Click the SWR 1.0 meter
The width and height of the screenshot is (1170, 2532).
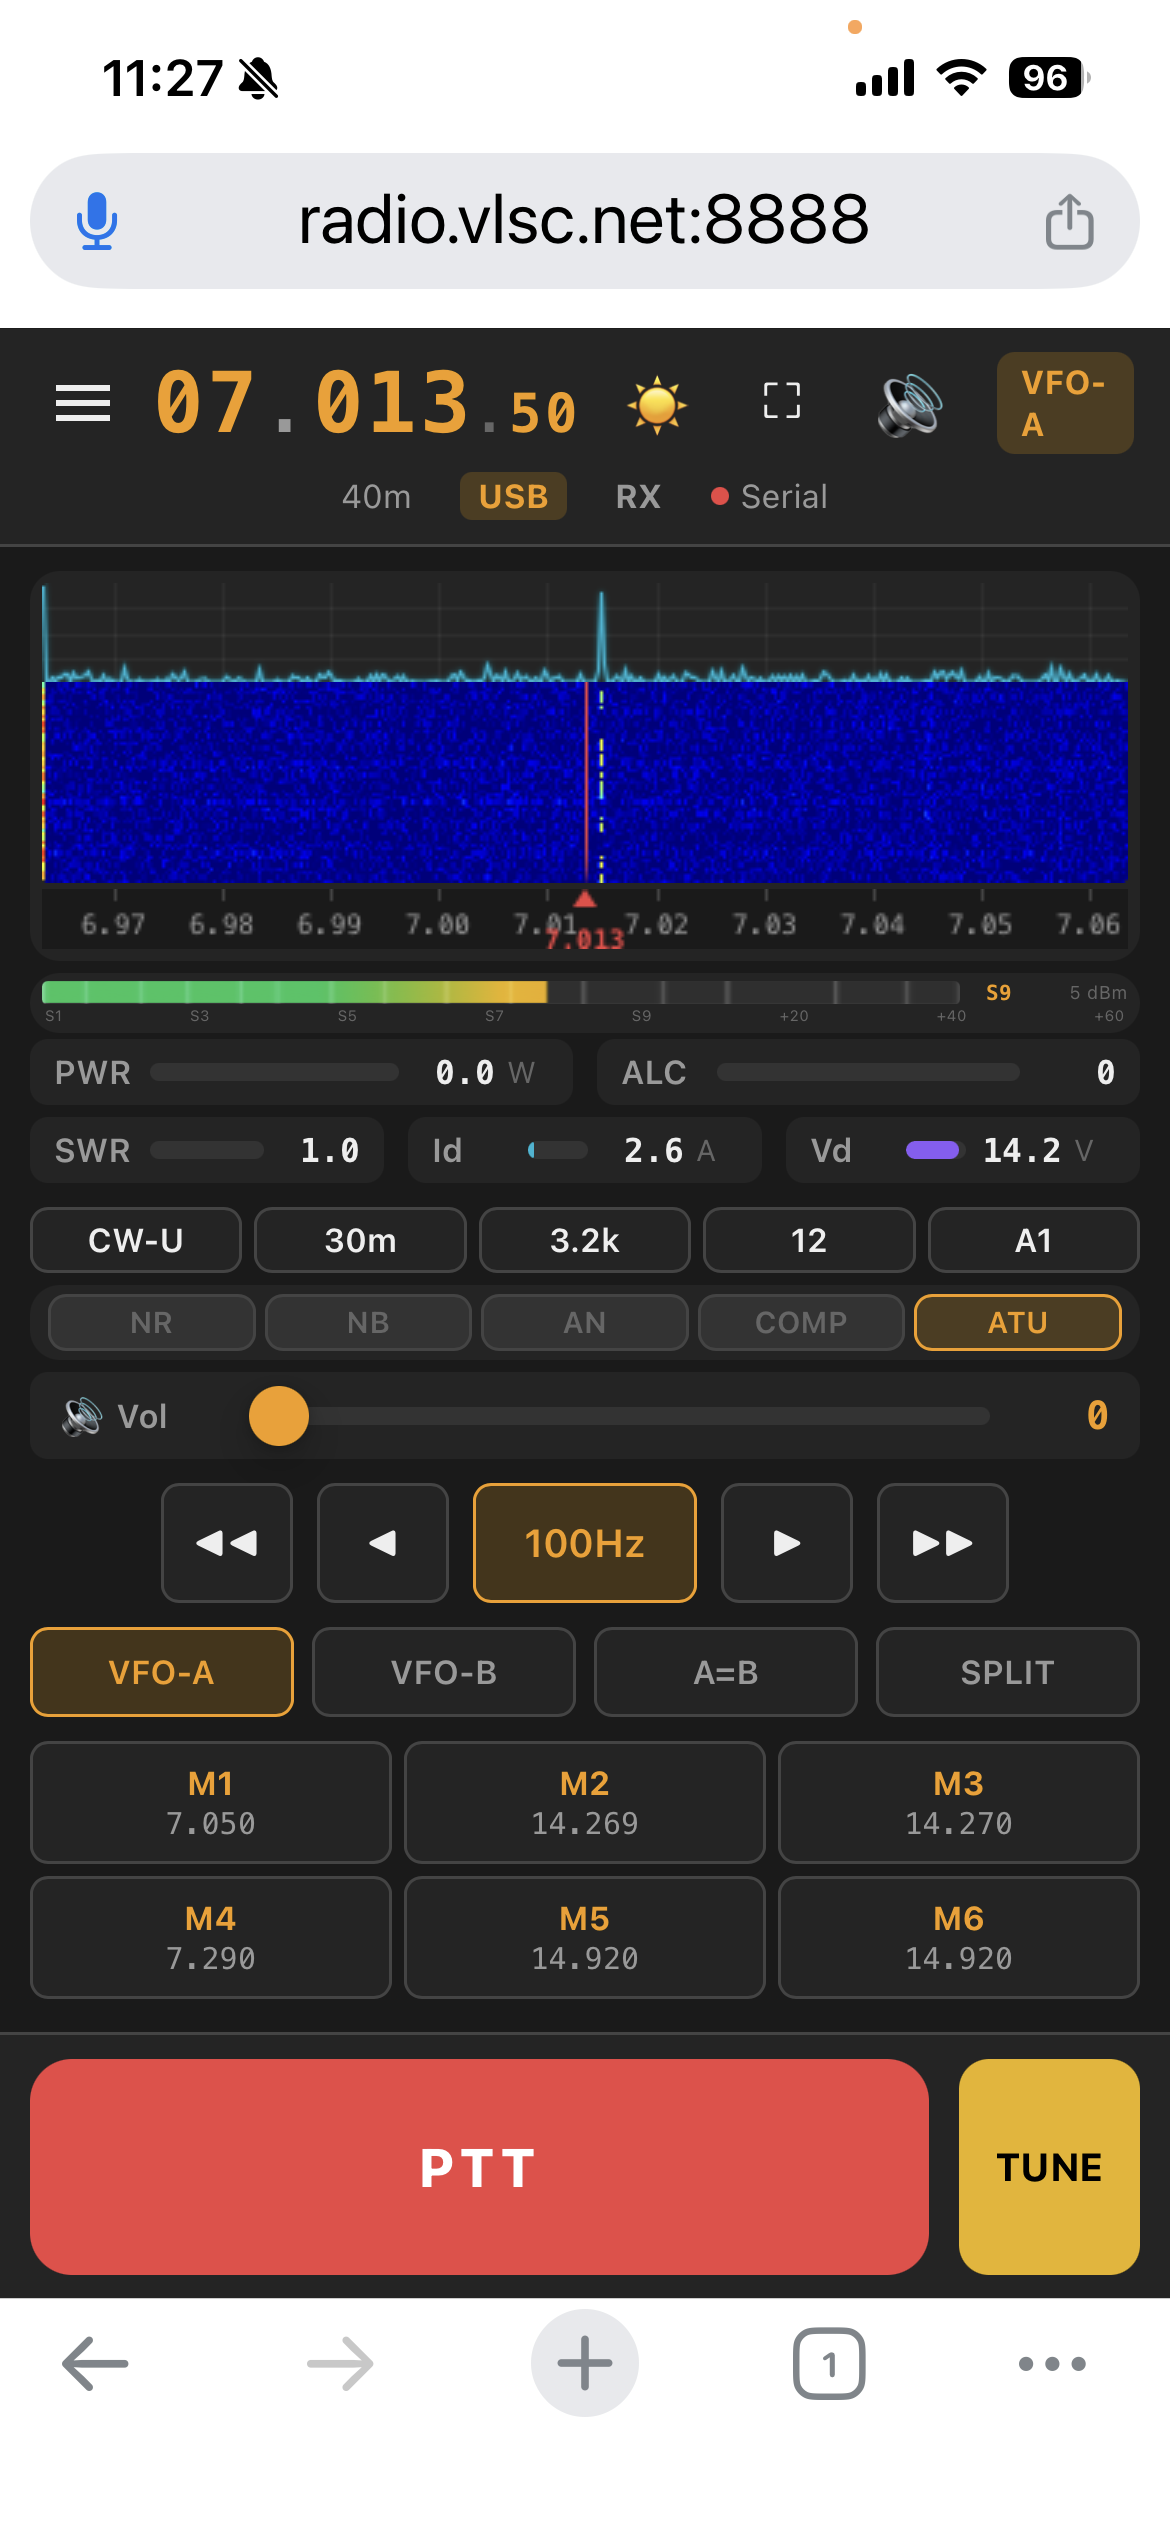(x=207, y=1150)
